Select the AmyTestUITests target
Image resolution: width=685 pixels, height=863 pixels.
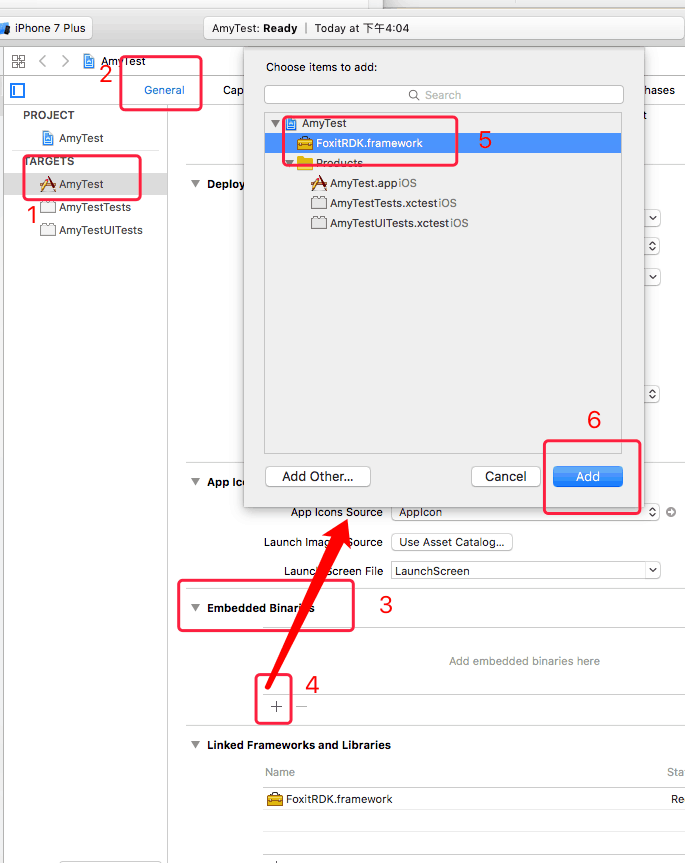coord(91,230)
